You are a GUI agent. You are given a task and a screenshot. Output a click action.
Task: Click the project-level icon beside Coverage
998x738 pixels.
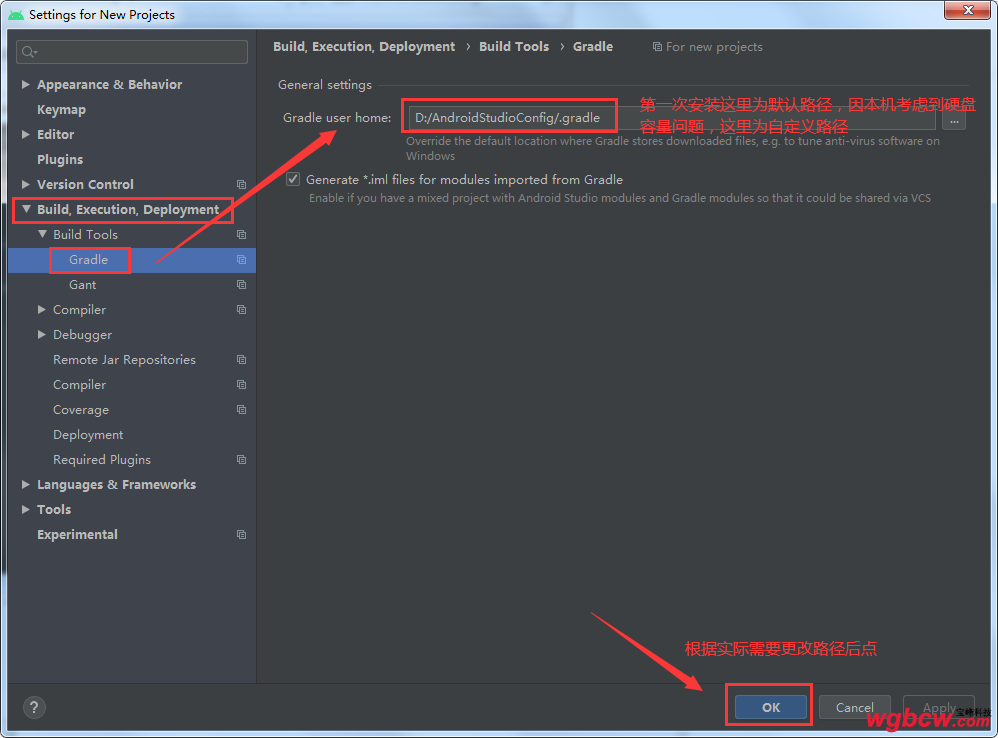pyautogui.click(x=241, y=410)
